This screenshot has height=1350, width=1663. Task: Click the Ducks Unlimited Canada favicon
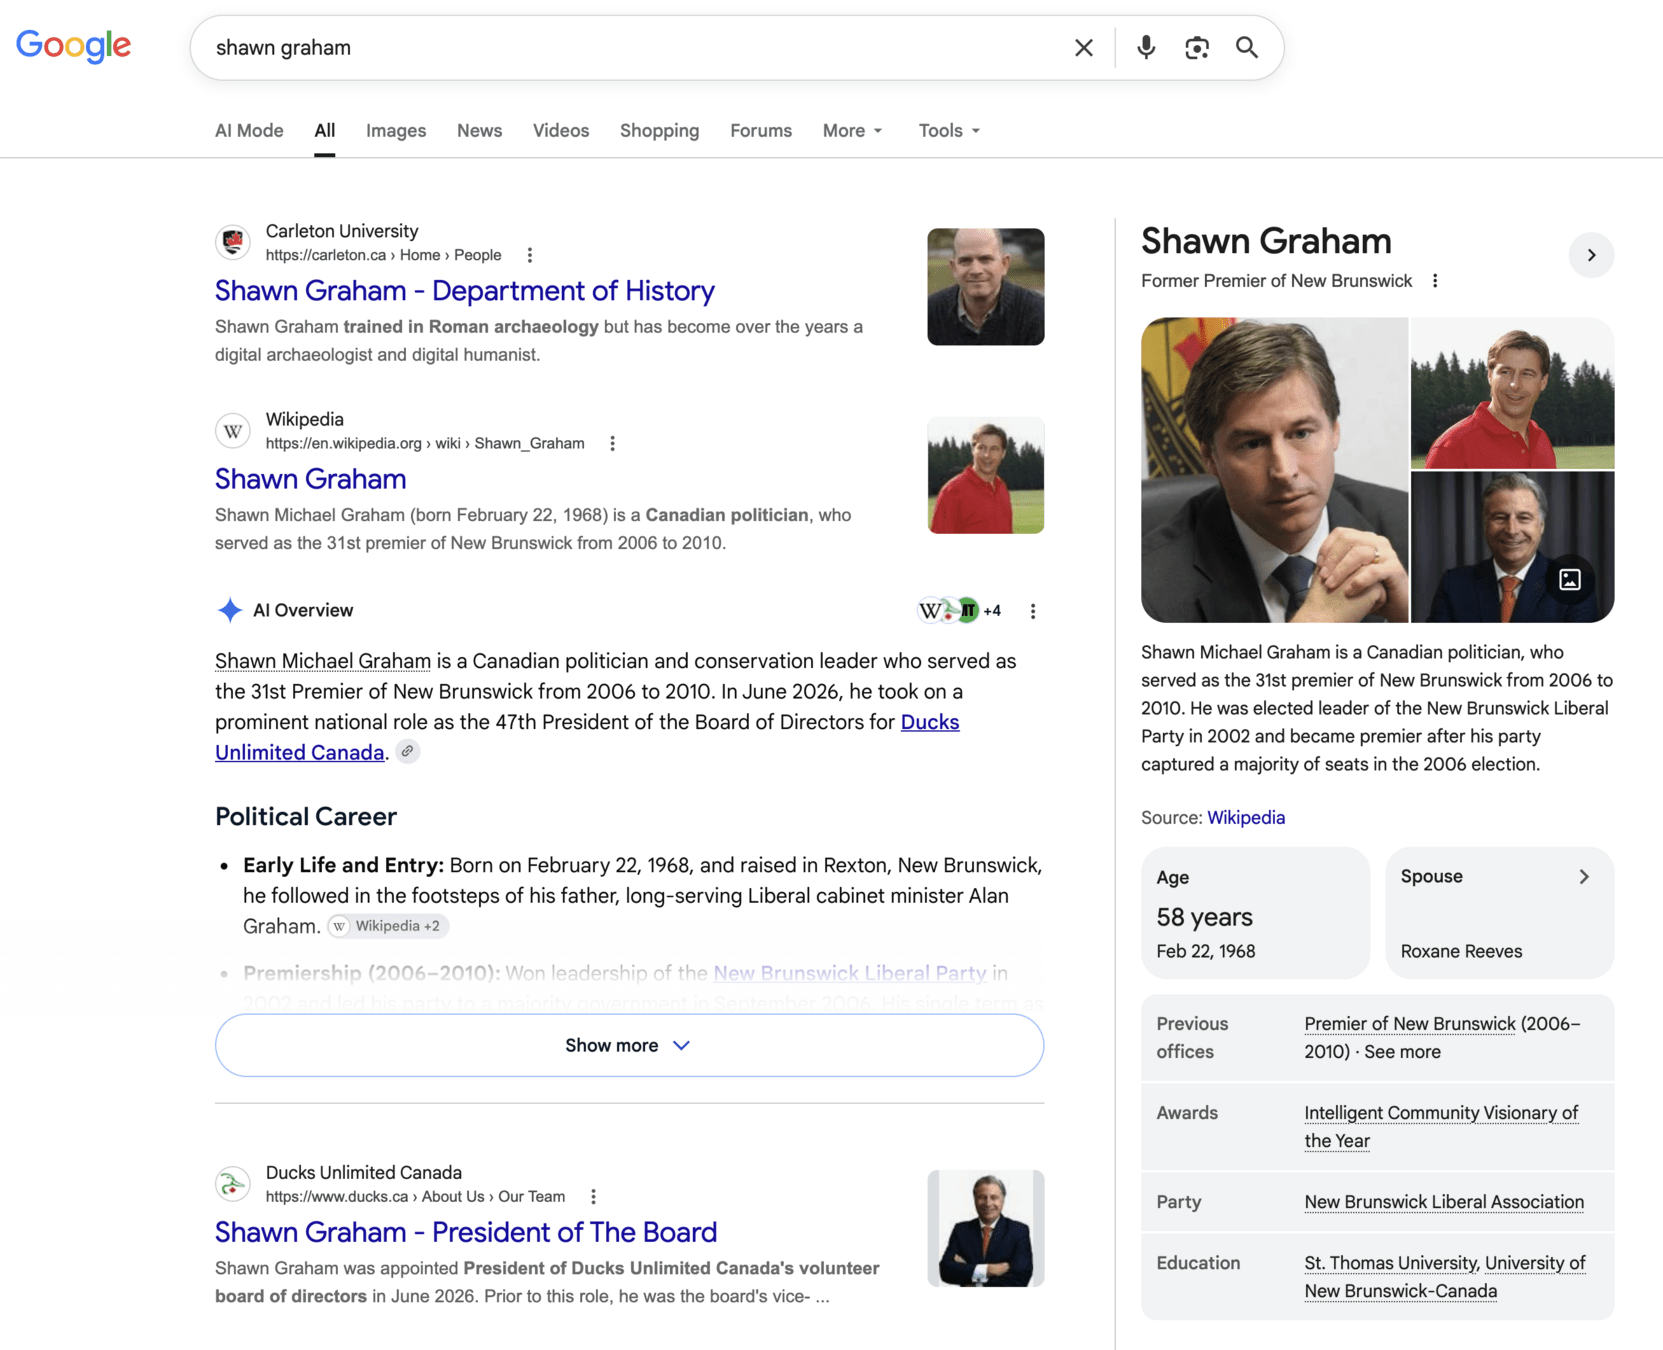233,1184
